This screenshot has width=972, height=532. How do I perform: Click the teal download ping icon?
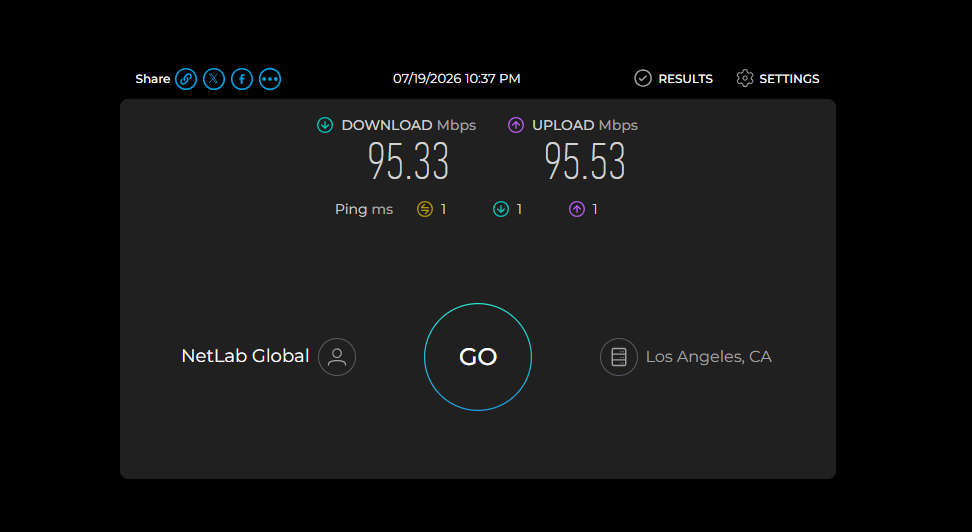tap(501, 209)
